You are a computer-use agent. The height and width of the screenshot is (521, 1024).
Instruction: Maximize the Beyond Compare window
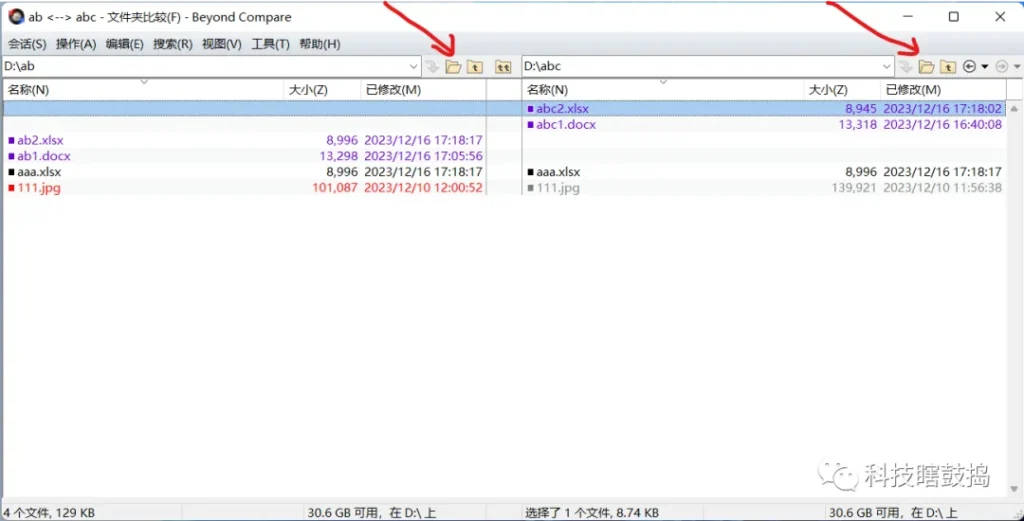[x=953, y=17]
